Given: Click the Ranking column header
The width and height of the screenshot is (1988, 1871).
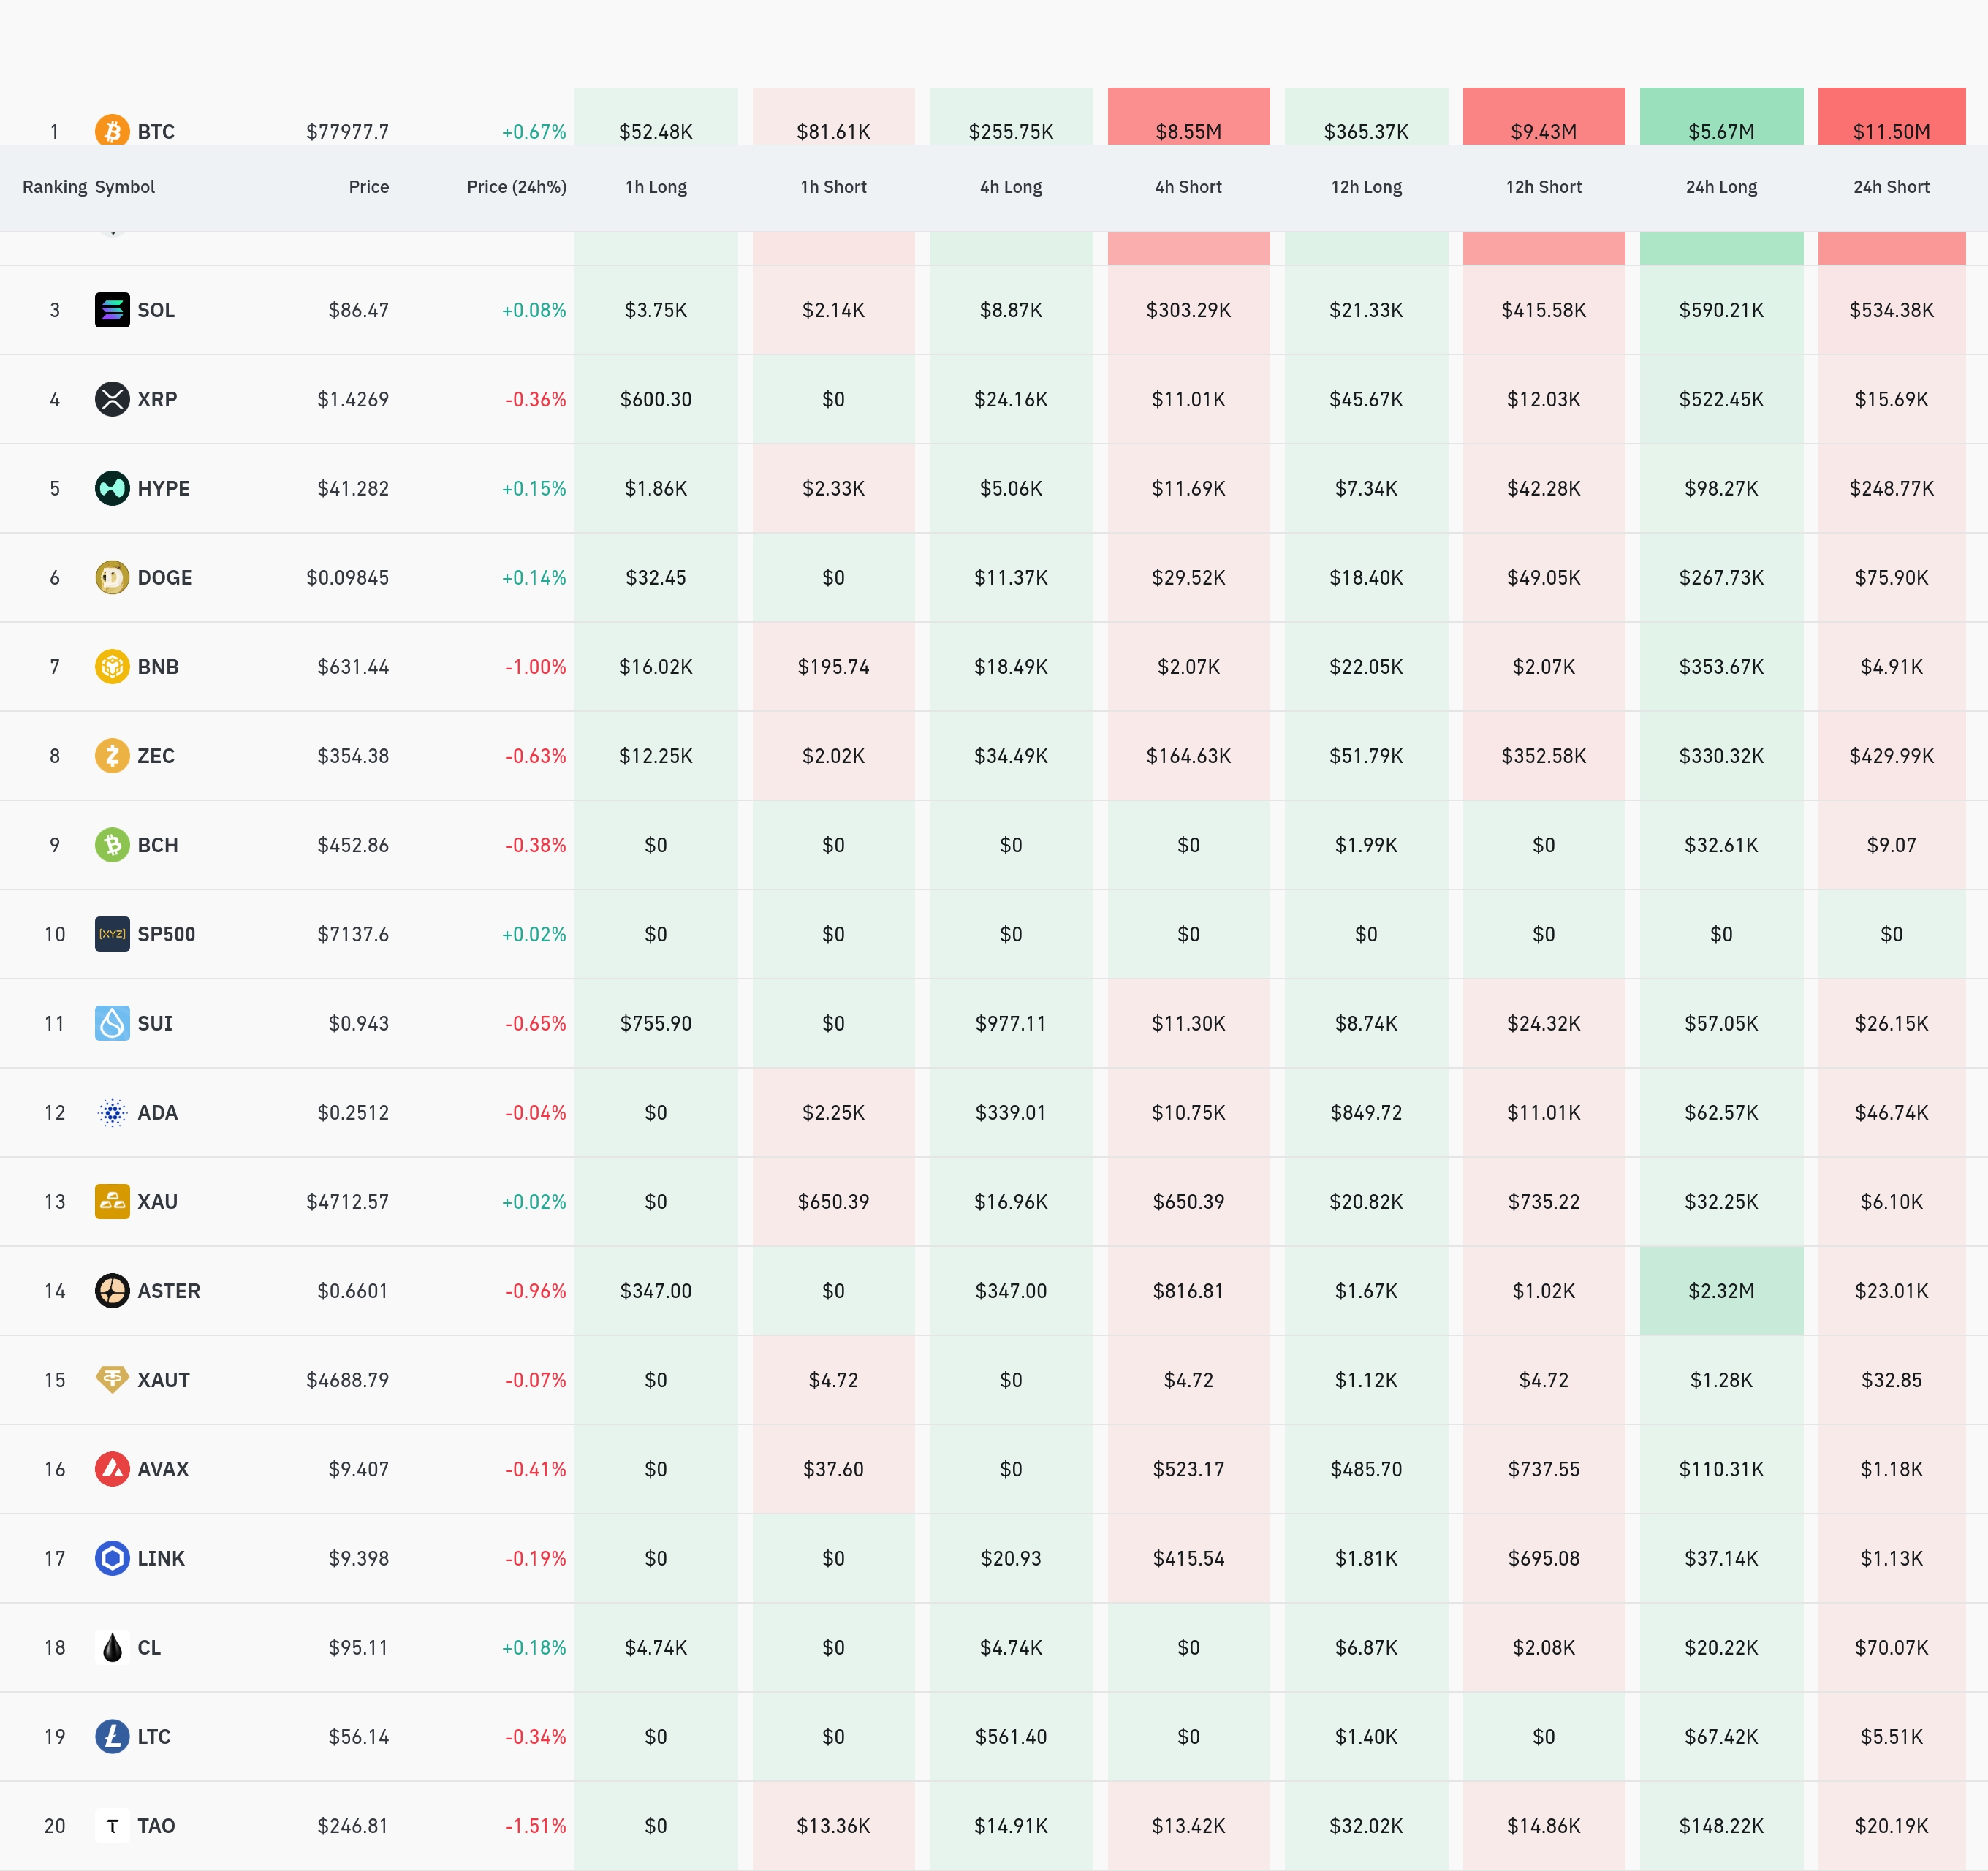Looking at the screenshot, I should coord(54,187).
